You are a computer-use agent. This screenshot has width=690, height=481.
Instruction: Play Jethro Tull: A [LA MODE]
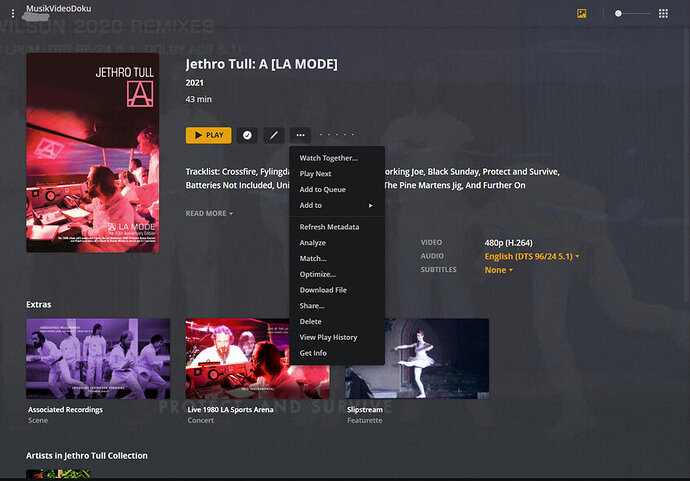point(209,135)
